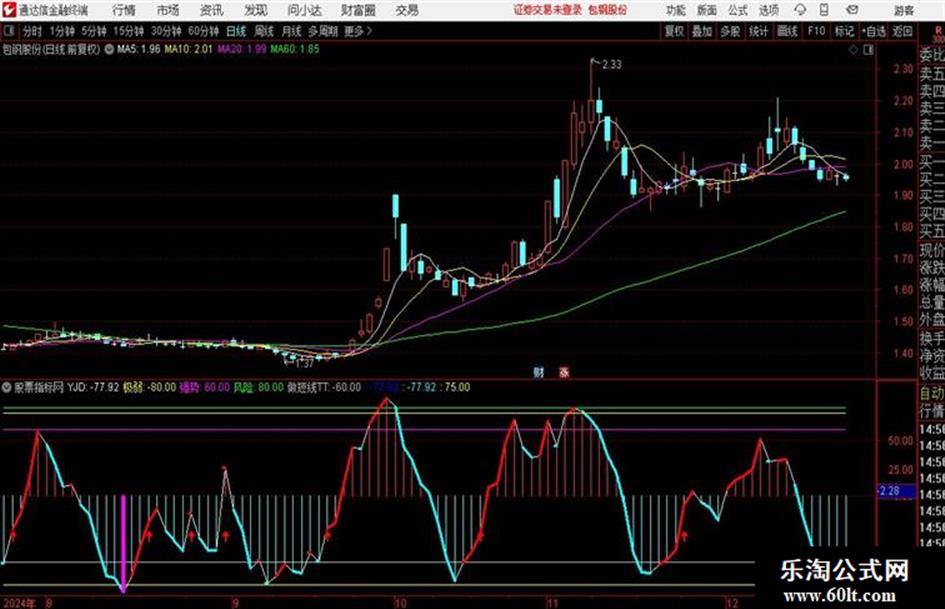Click the MA20: 1.99 label
This screenshot has width=945, height=609.
tap(242, 49)
